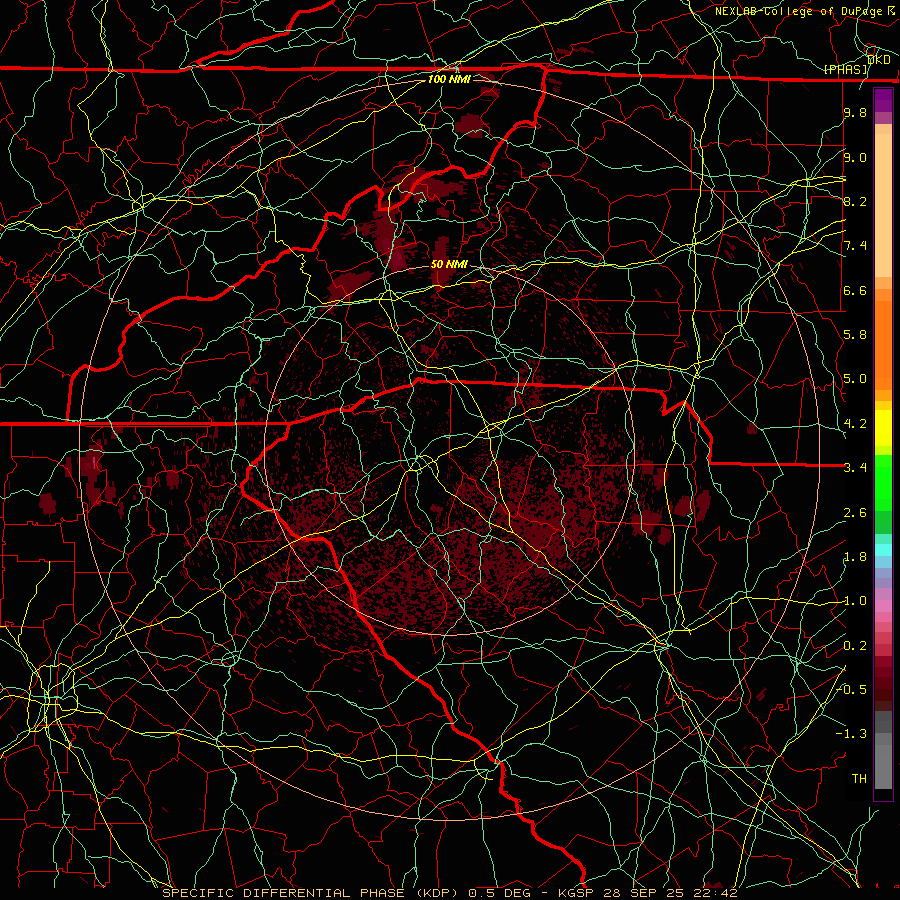The height and width of the screenshot is (900, 900).
Task: Pick the dark purple swatch atop the color bar
Action: 883,100
